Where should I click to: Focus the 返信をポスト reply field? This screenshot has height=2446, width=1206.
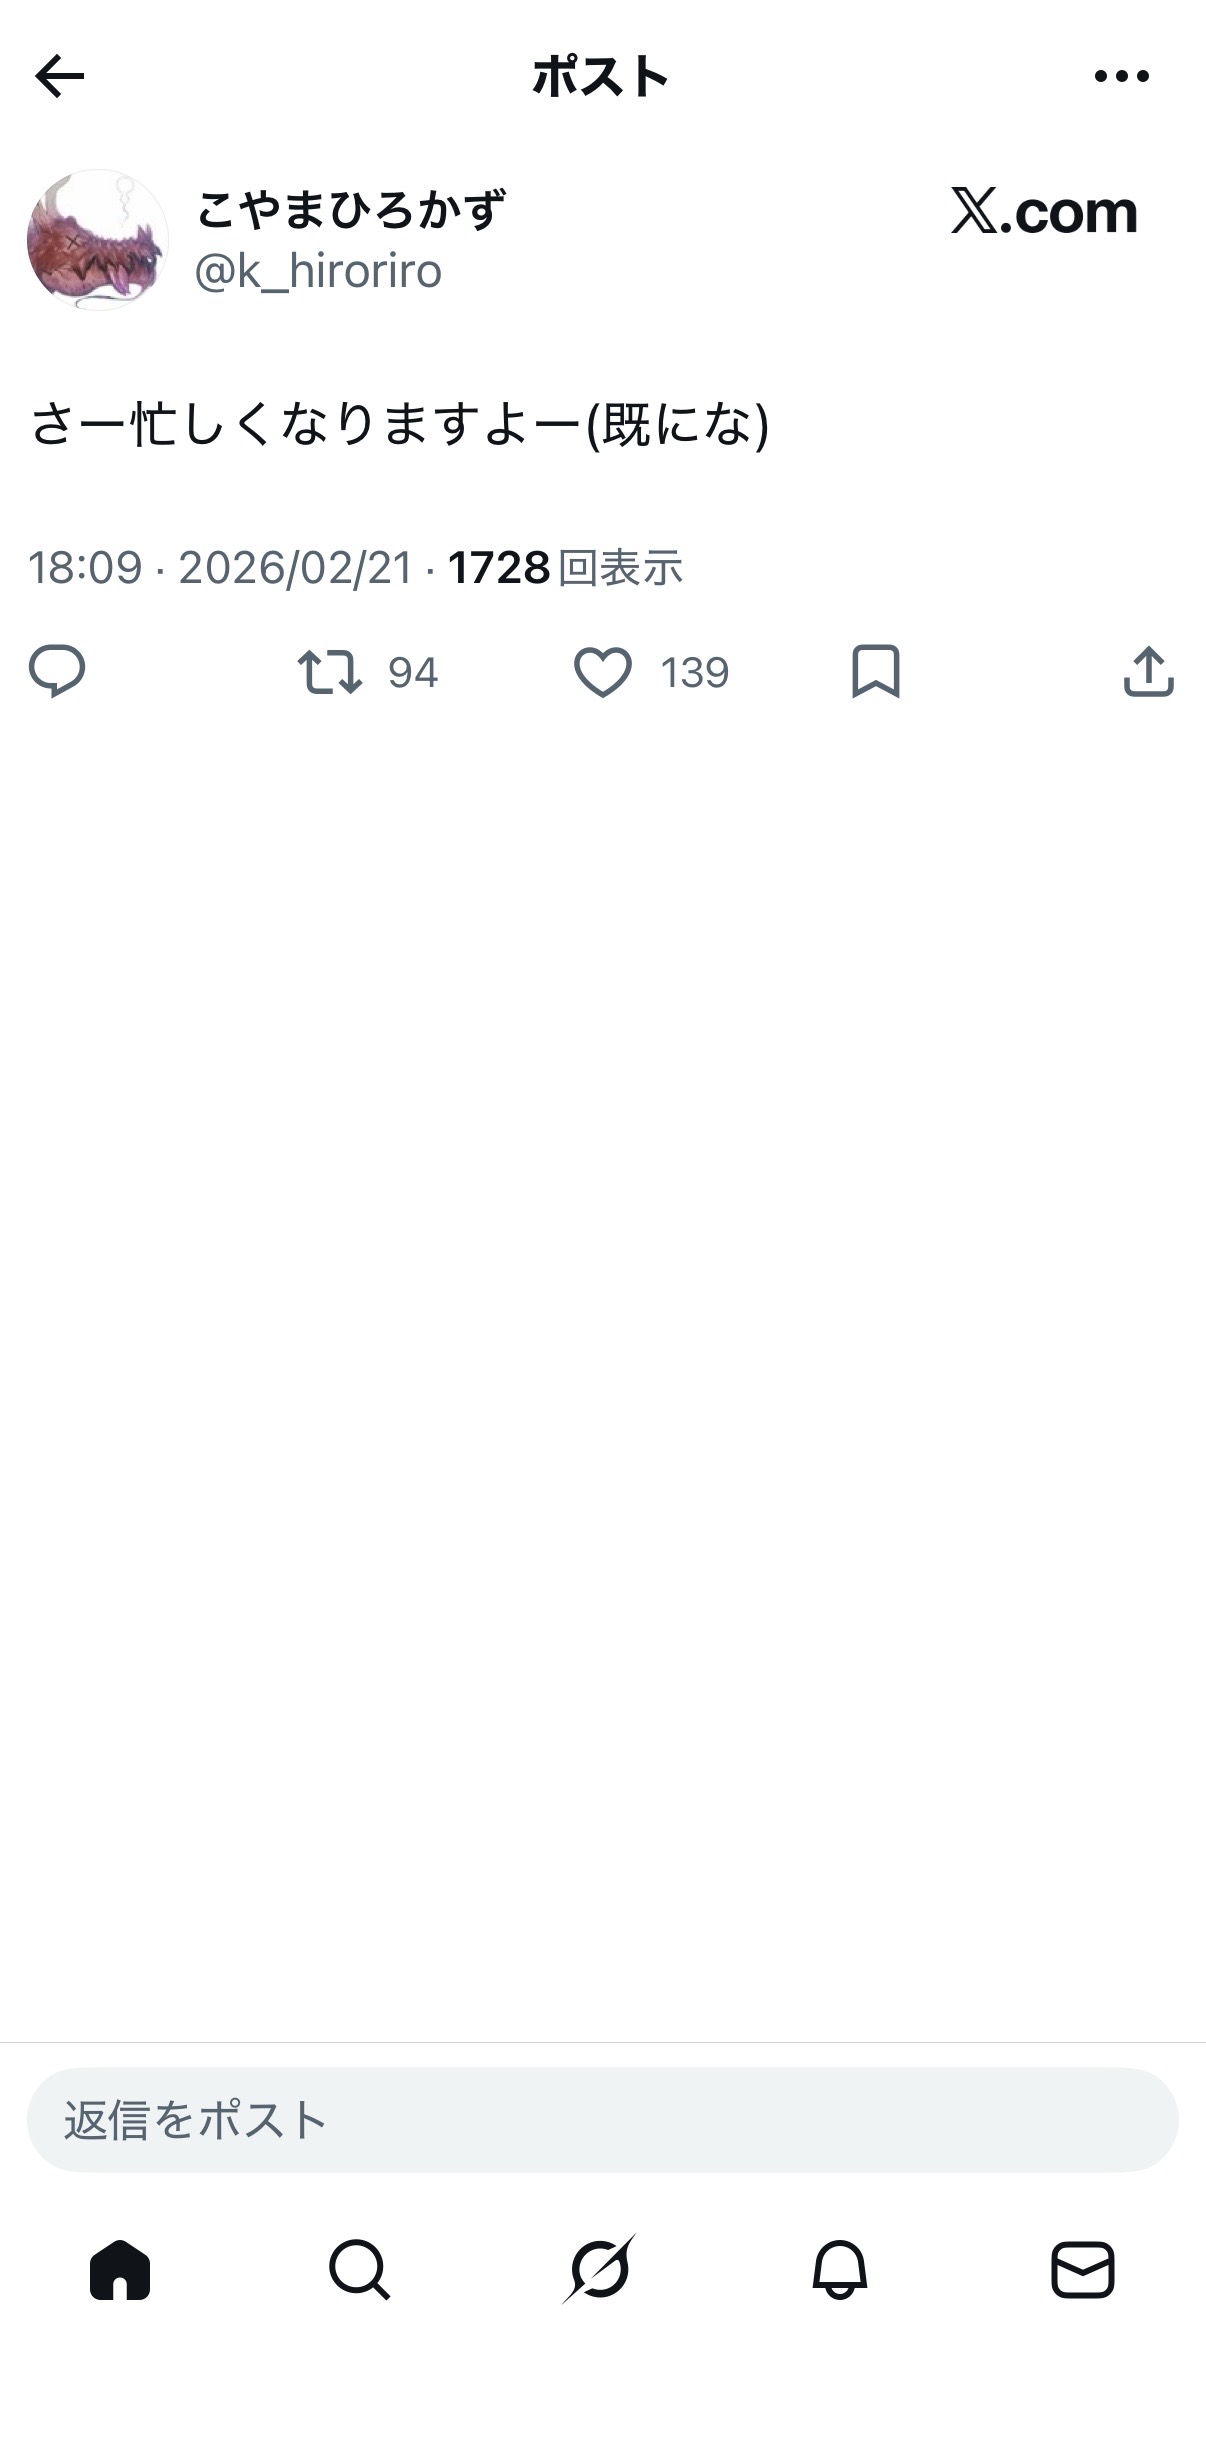(602, 2120)
